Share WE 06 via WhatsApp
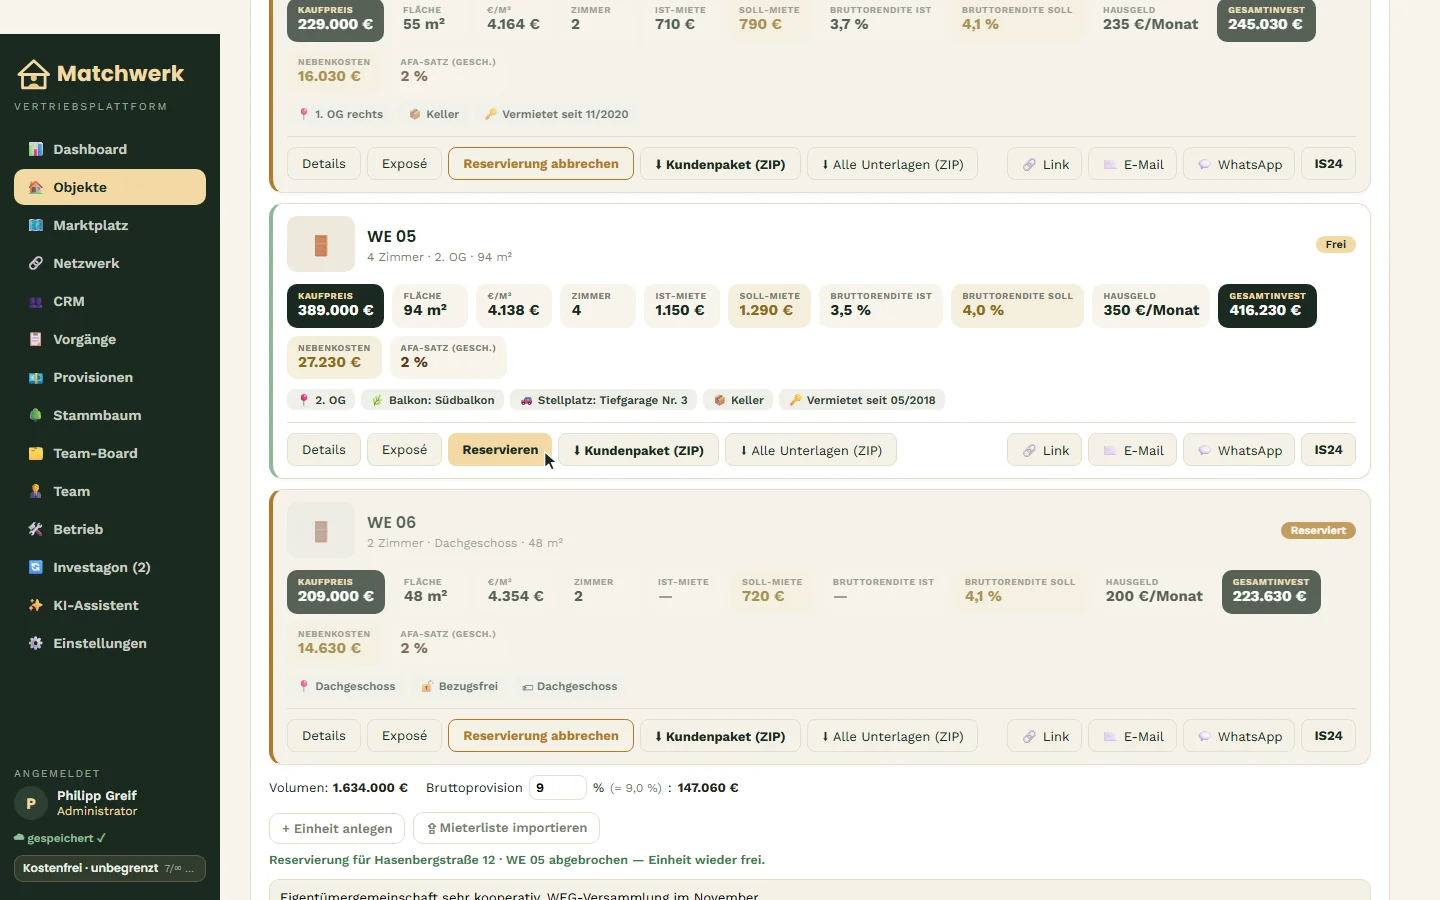 pyautogui.click(x=1239, y=736)
